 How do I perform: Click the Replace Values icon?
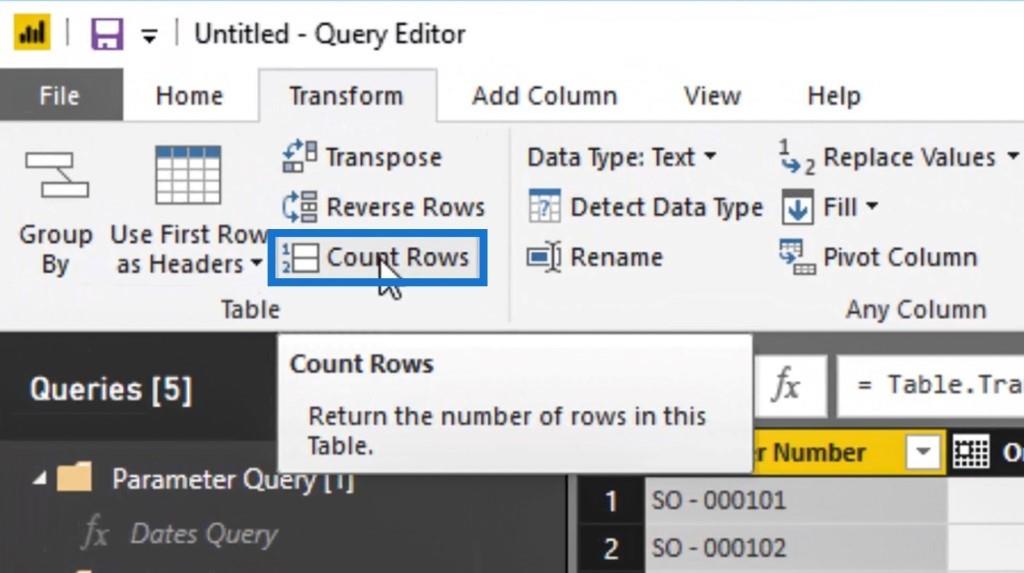[797, 157]
